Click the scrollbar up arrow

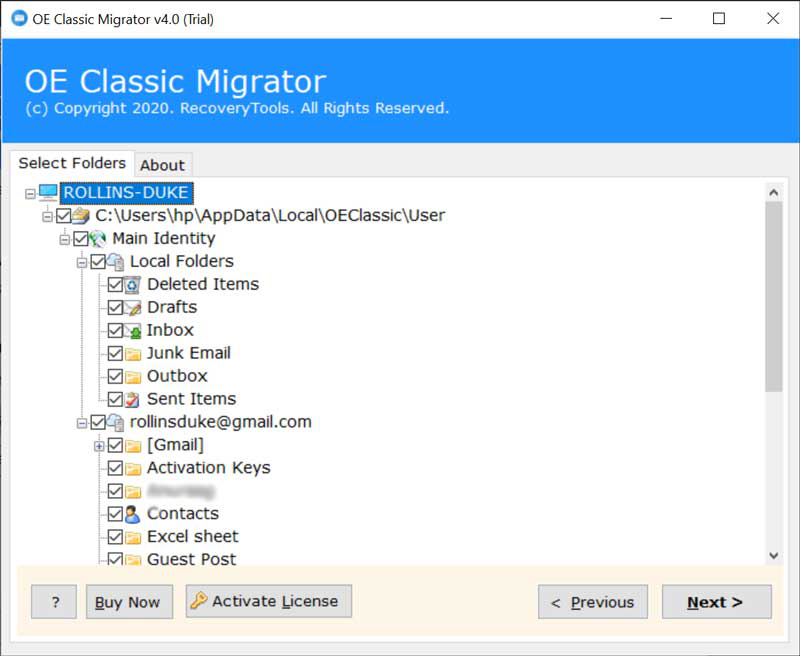click(773, 193)
